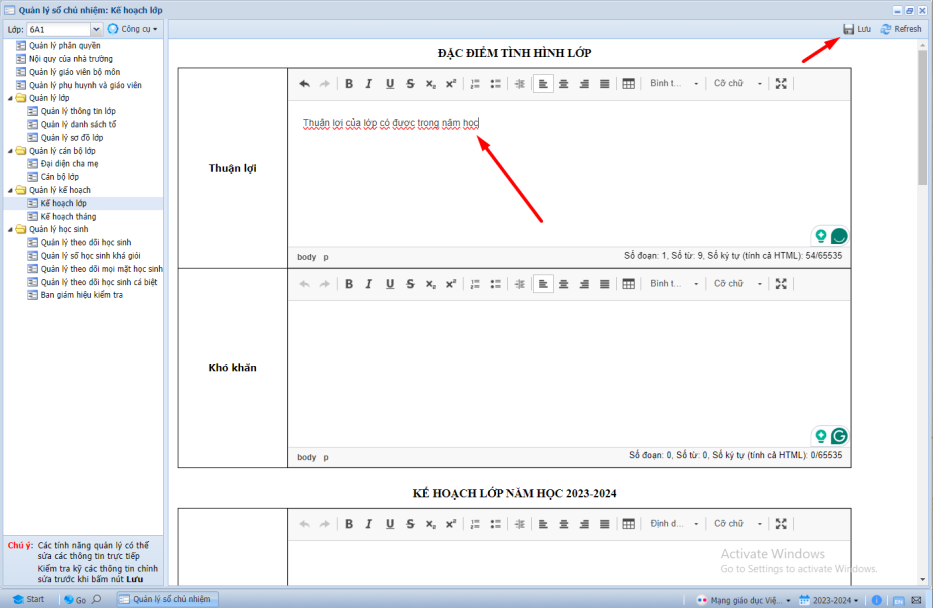Apply Superscript in the Thuận lợi editor
The width and height of the screenshot is (934, 609).
point(451,84)
